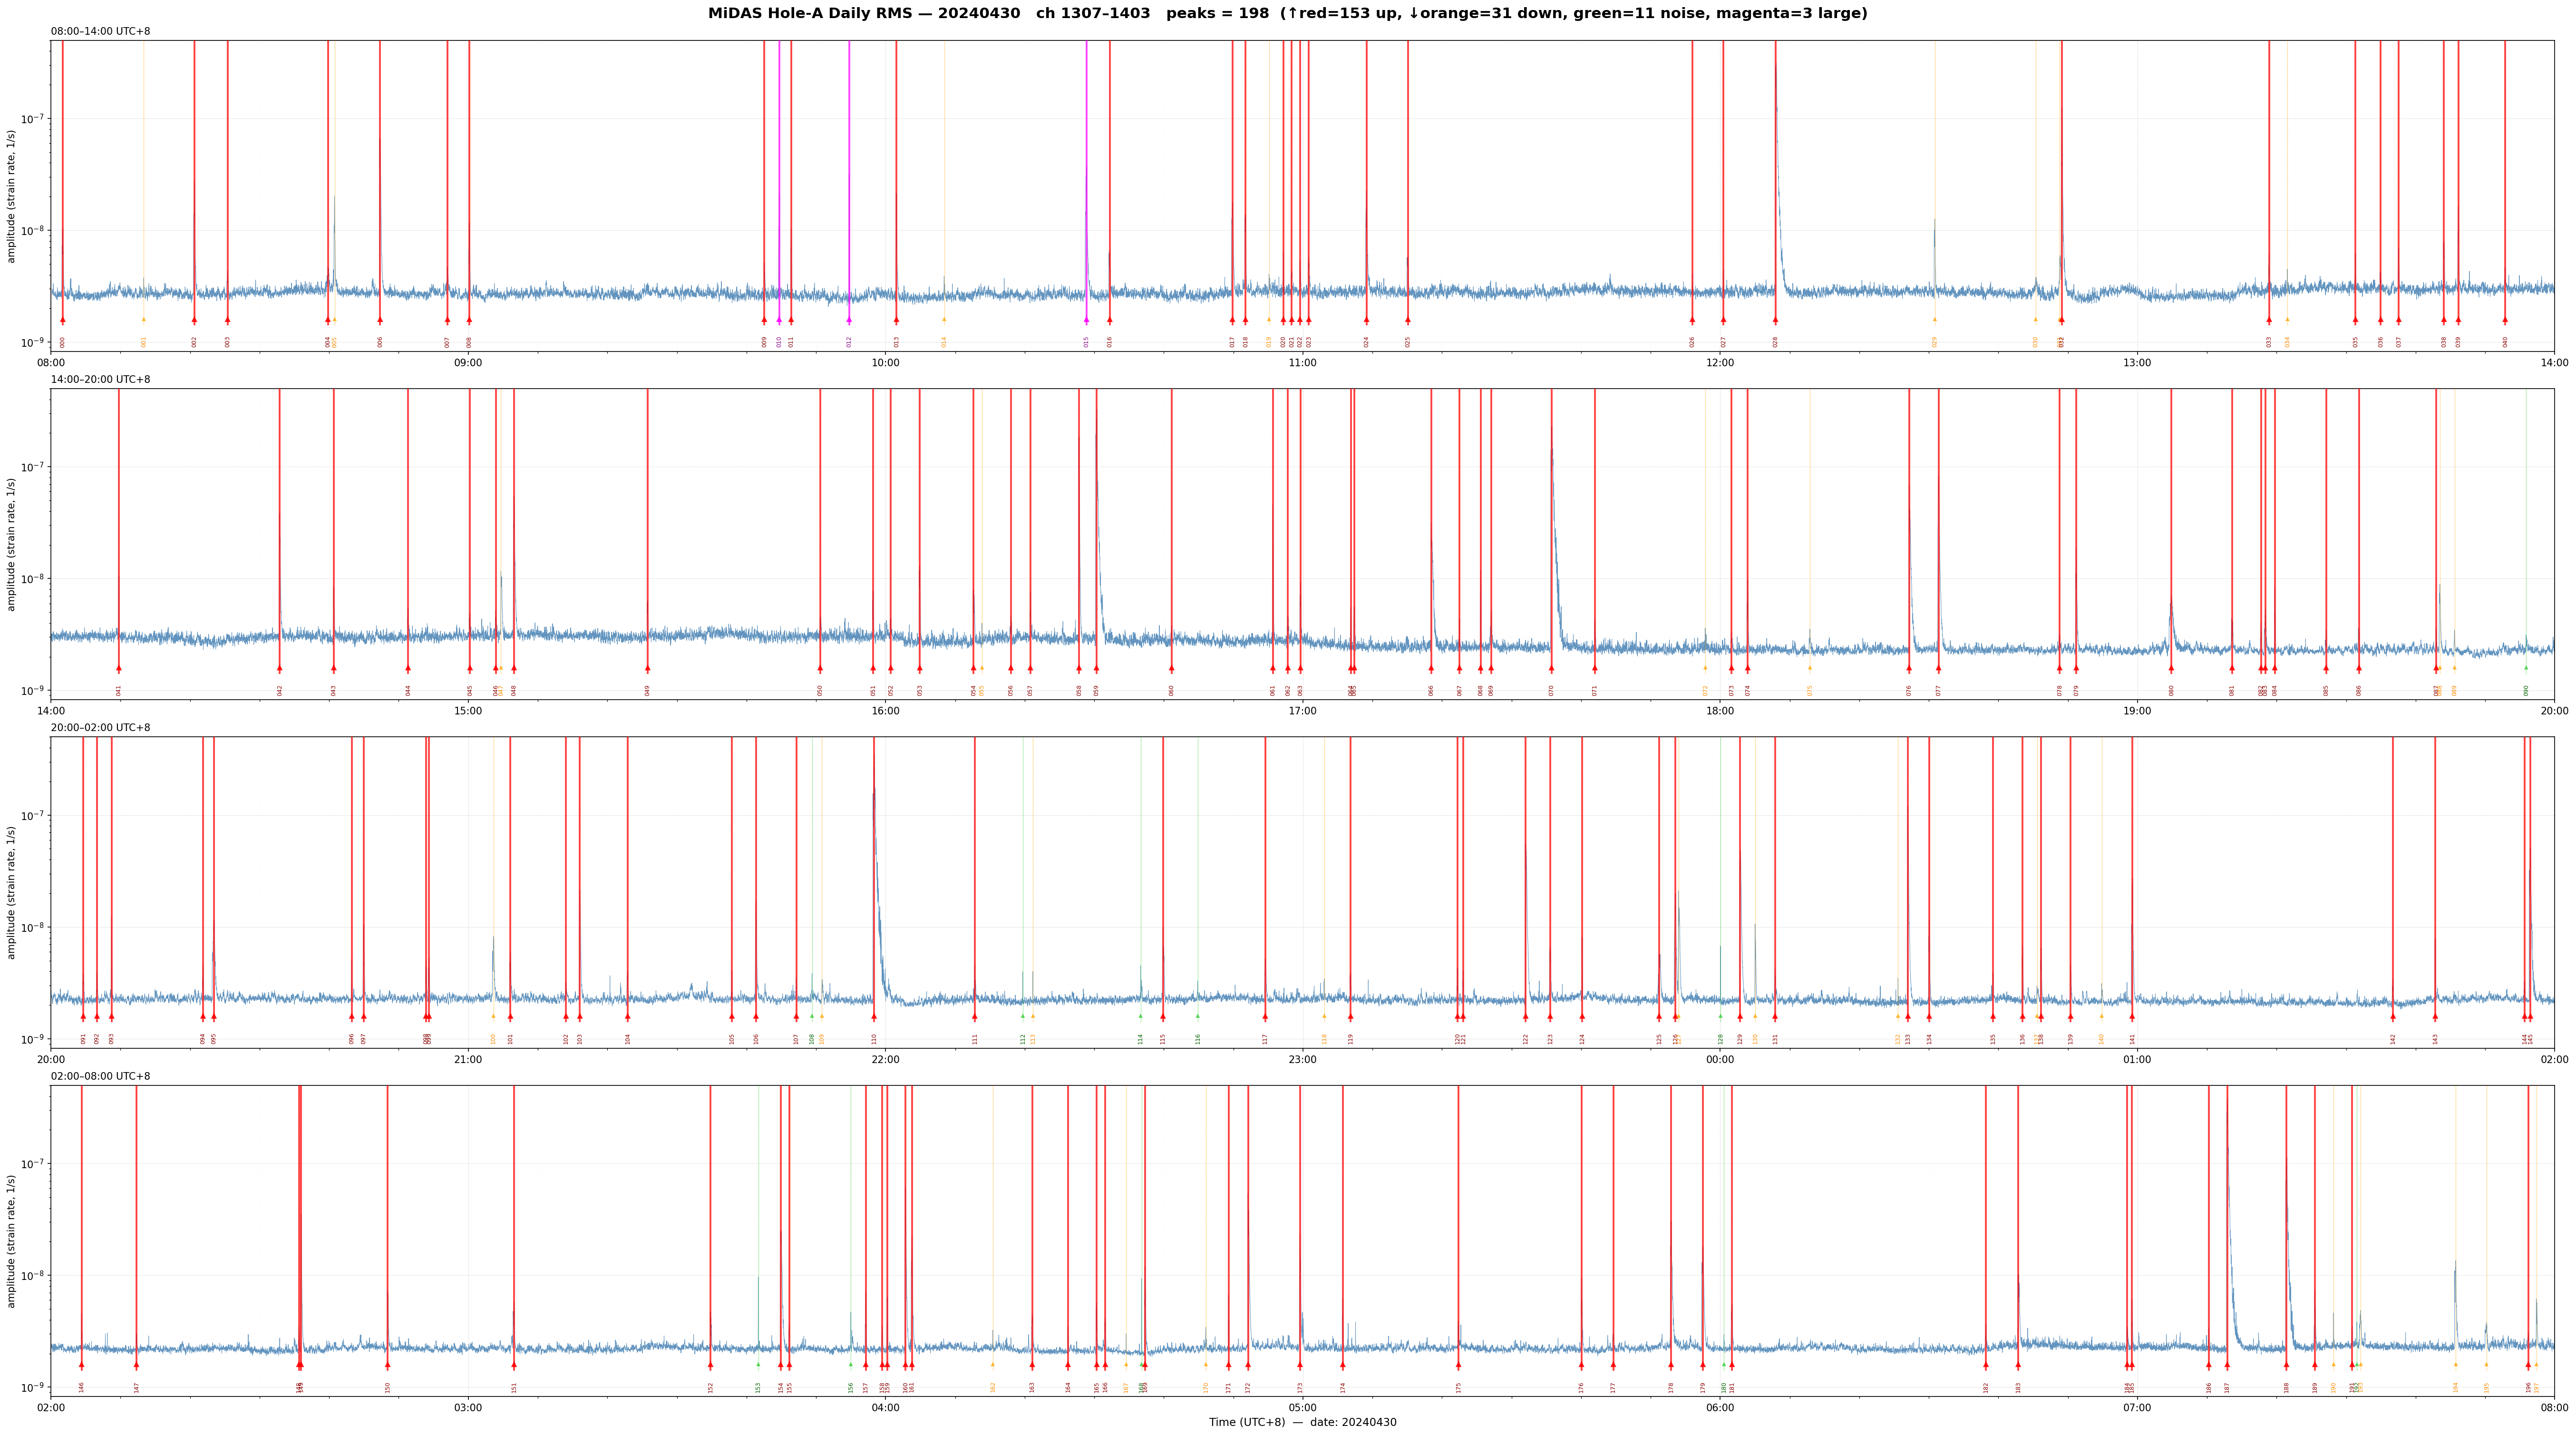This screenshot has width=2576, height=1435.
Task: Select the peak number label 044
Action: (x=408, y=690)
